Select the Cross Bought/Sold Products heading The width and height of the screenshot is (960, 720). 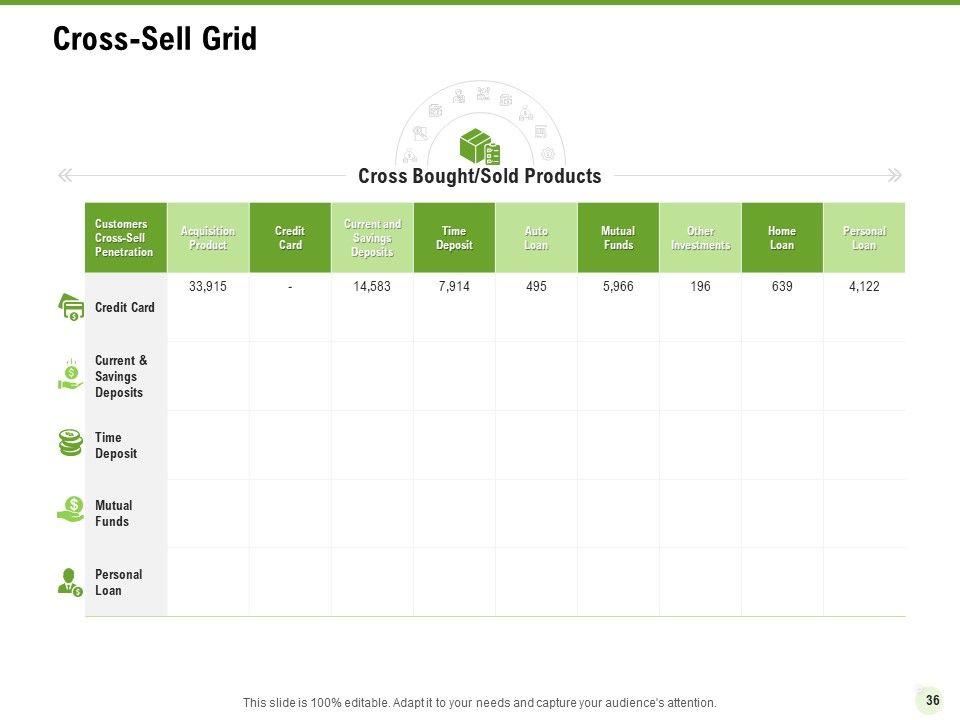(480, 177)
